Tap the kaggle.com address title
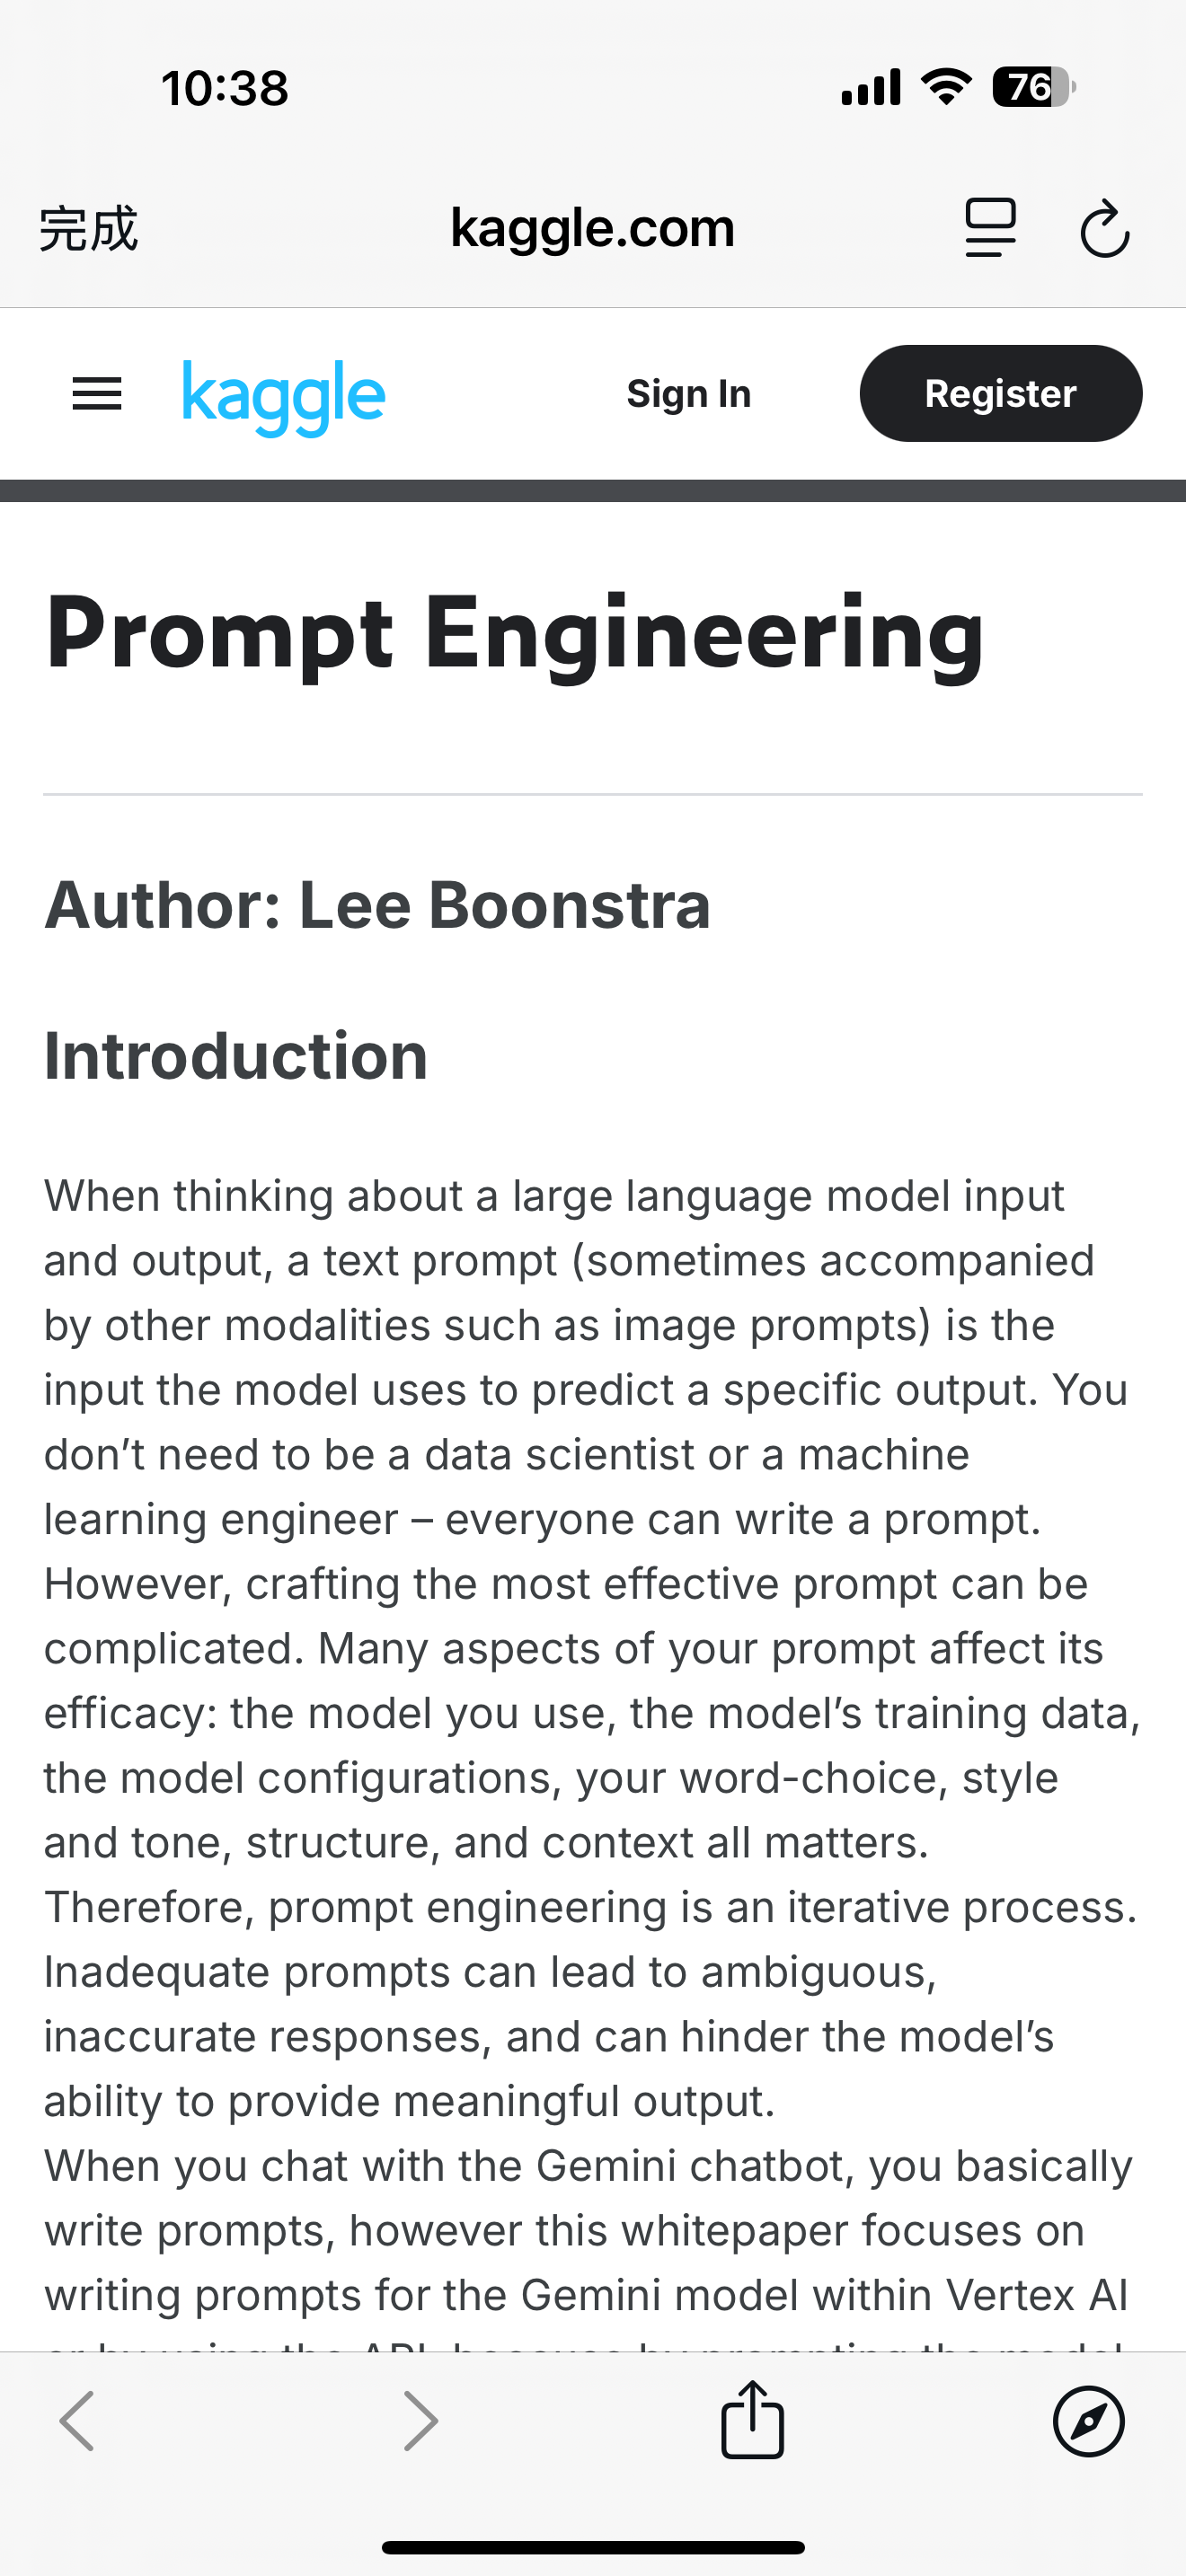1186x2576 pixels. (x=593, y=229)
